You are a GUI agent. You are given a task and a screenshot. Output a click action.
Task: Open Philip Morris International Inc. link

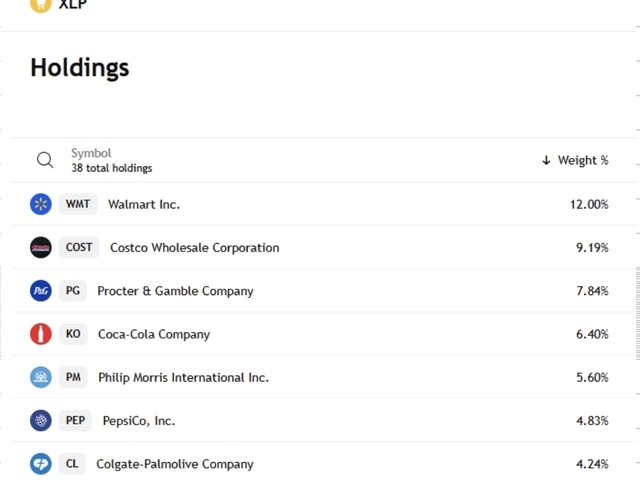[x=183, y=377]
